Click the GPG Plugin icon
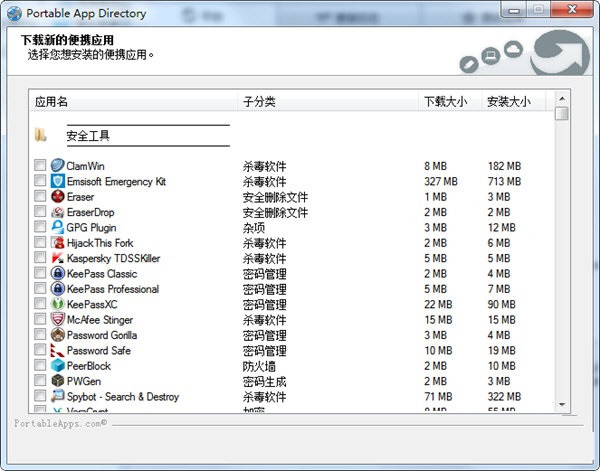600x471 pixels. [58, 228]
